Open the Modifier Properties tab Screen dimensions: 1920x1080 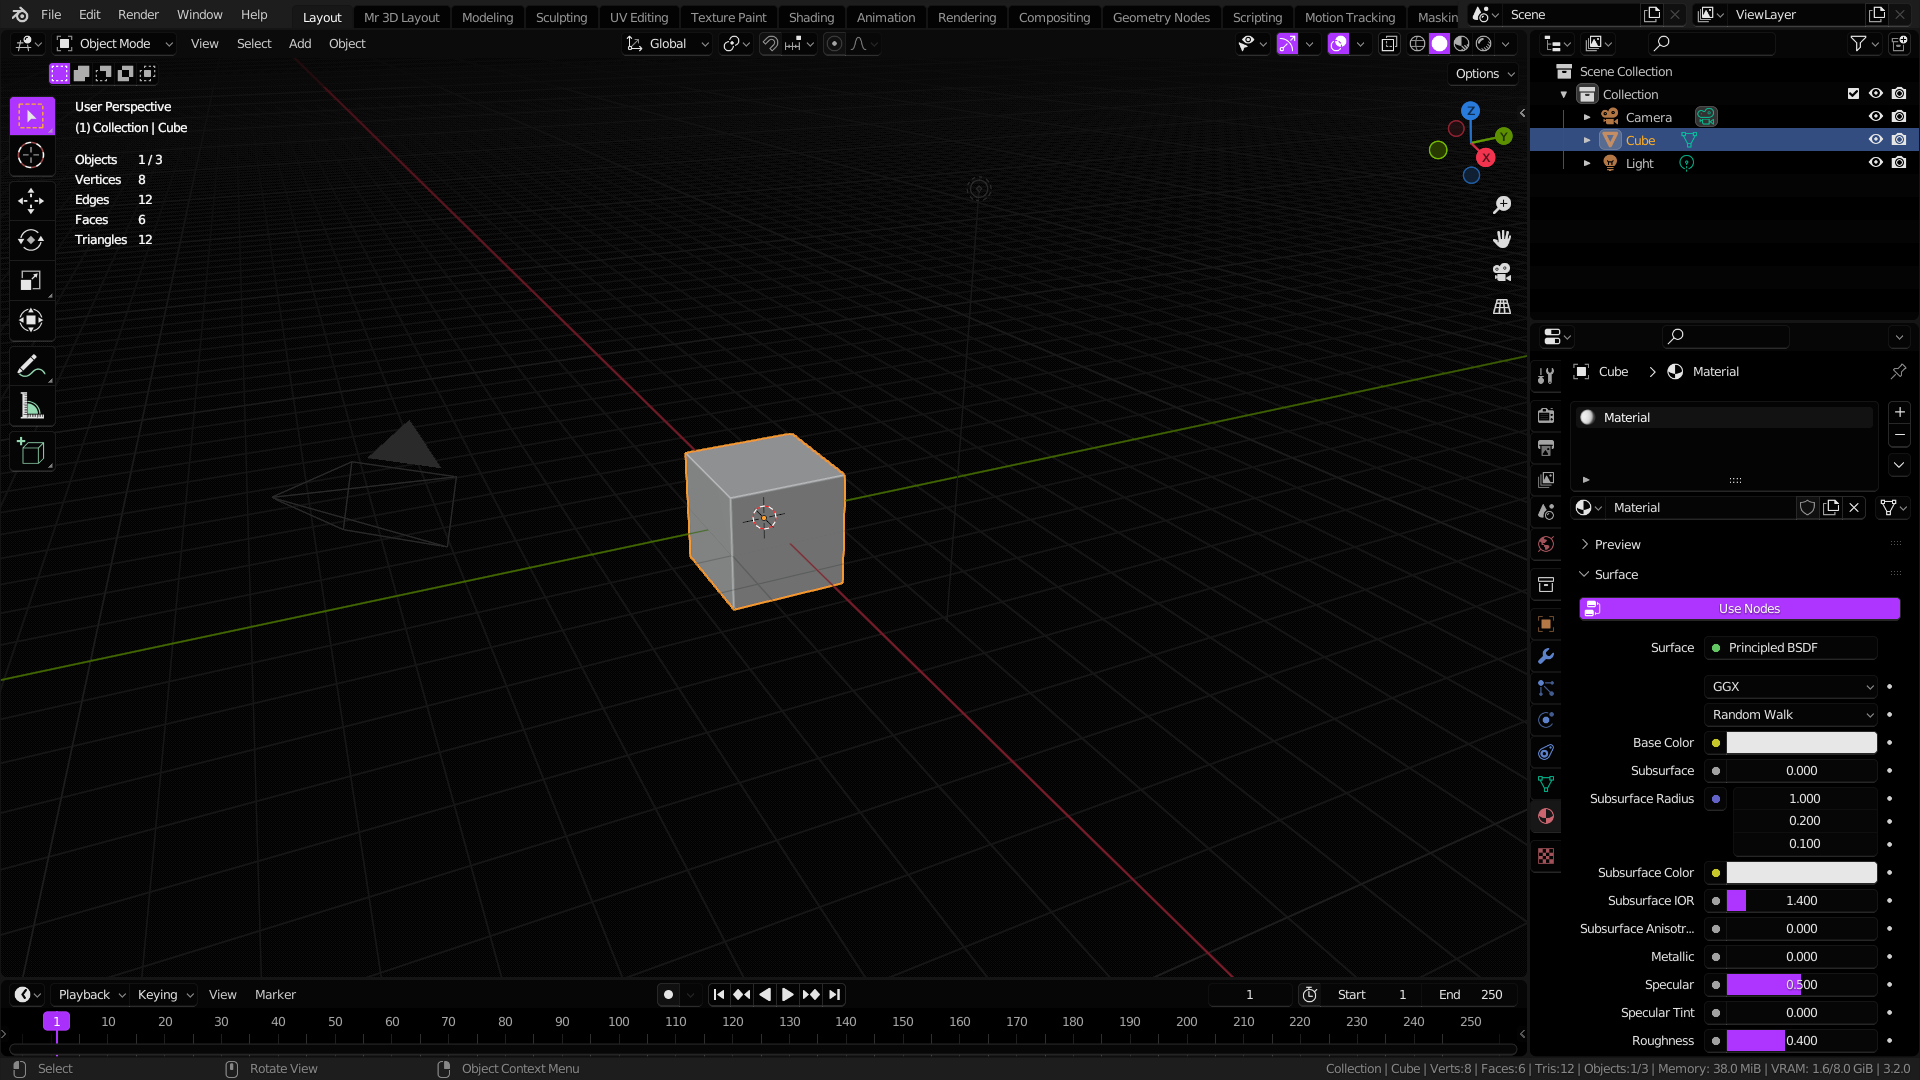coord(1546,656)
